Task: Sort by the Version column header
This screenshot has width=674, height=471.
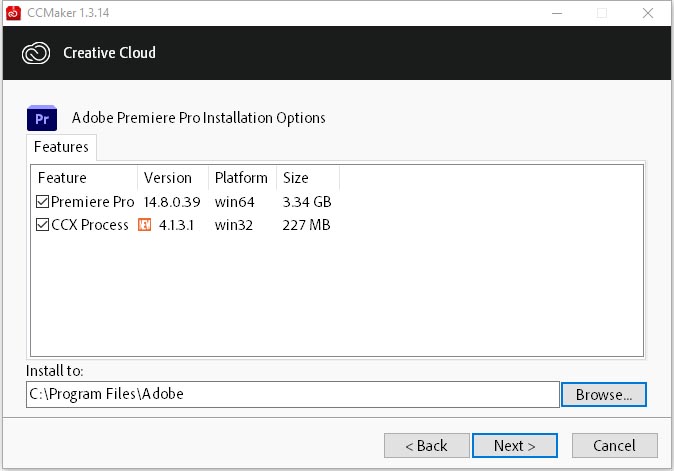Action: coord(172,178)
